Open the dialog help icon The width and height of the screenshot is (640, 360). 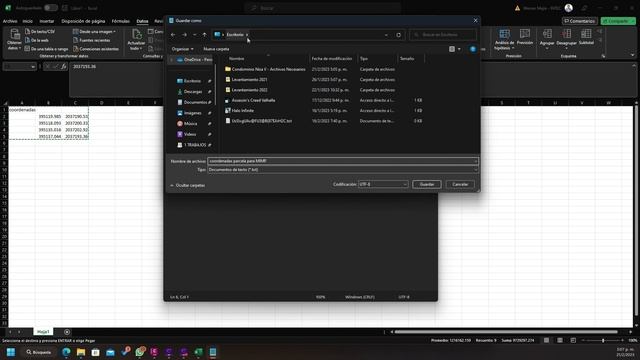(473, 49)
